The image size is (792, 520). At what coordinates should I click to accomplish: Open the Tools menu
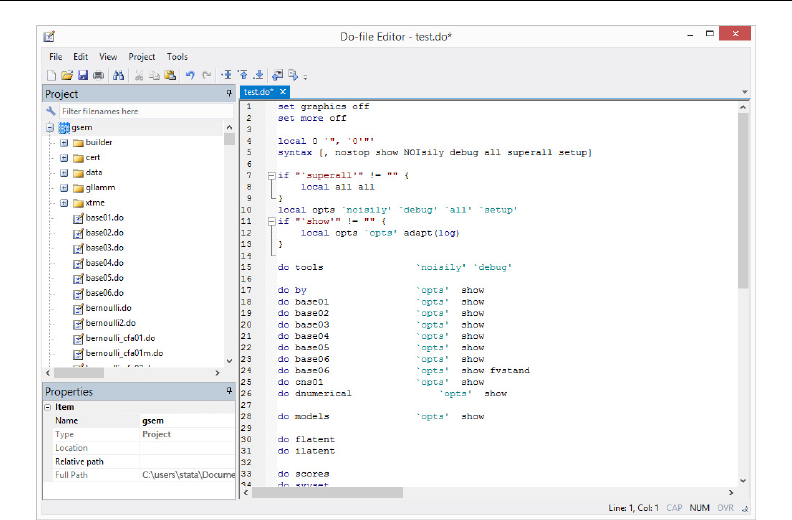177,57
